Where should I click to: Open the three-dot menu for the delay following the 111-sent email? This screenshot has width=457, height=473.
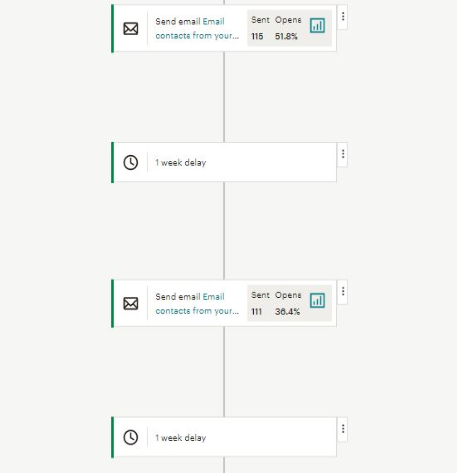[x=343, y=429]
